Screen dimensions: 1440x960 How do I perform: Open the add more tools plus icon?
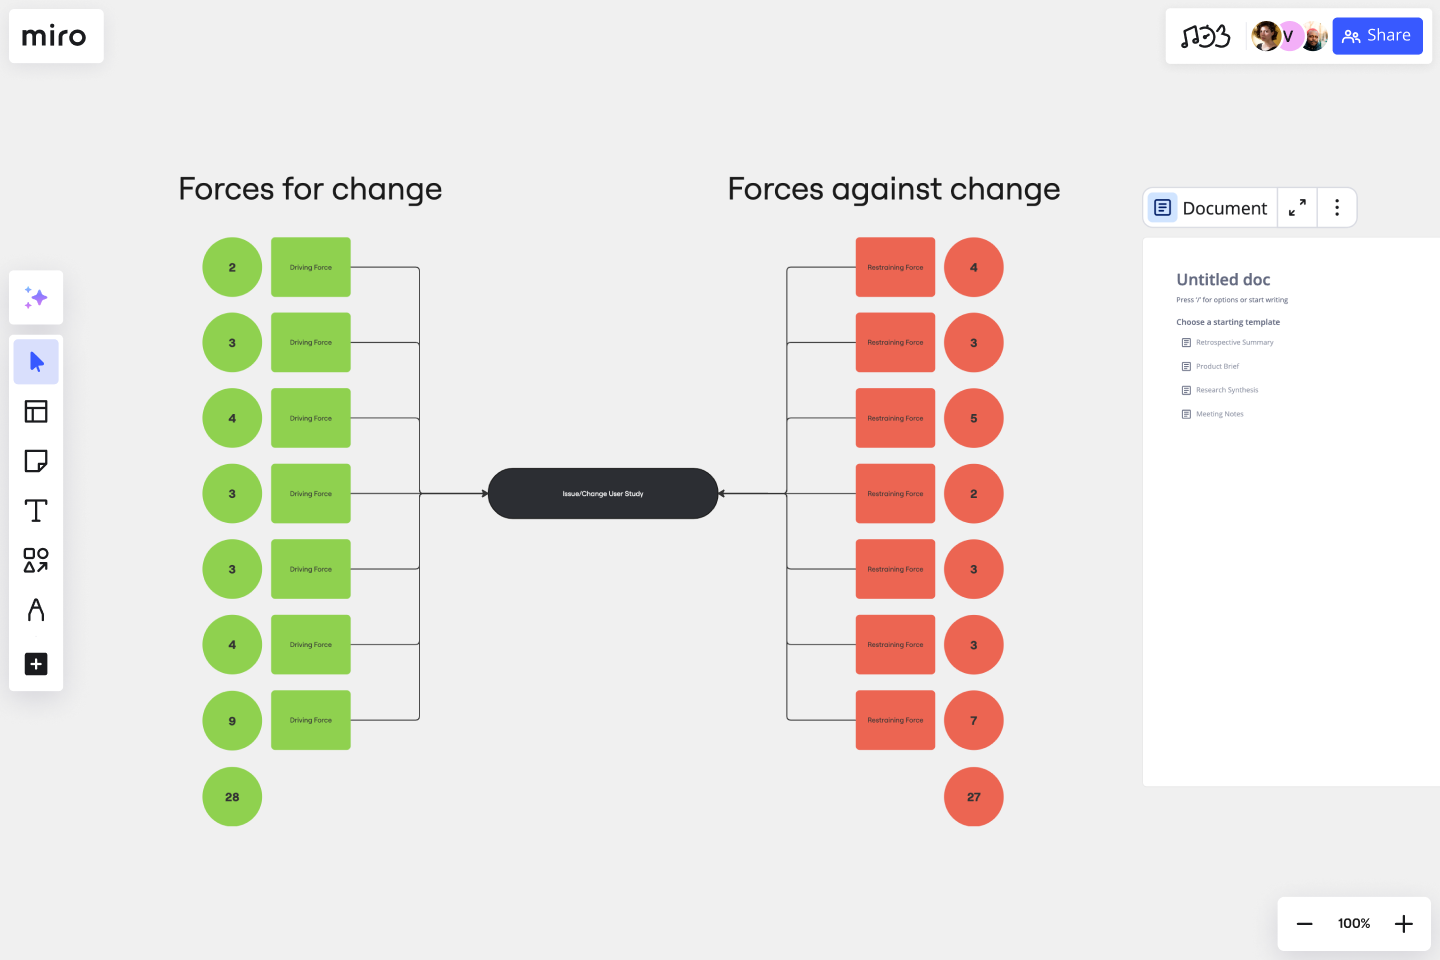pos(35,664)
